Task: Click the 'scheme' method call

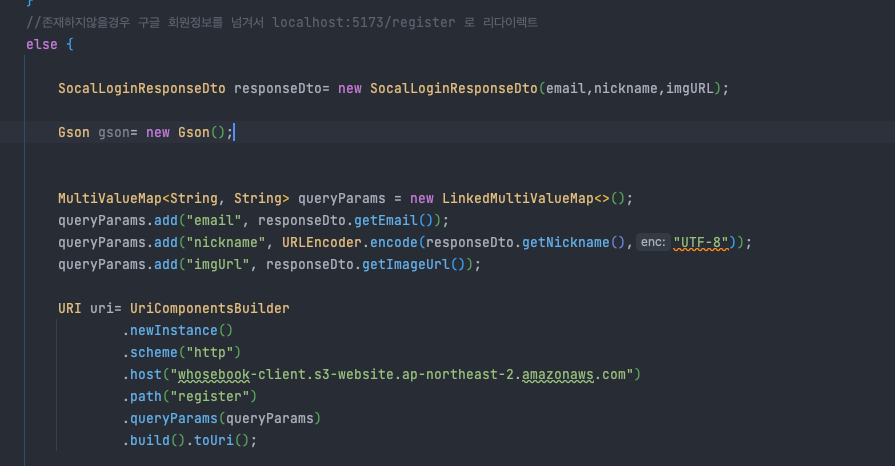Action: coord(154,352)
